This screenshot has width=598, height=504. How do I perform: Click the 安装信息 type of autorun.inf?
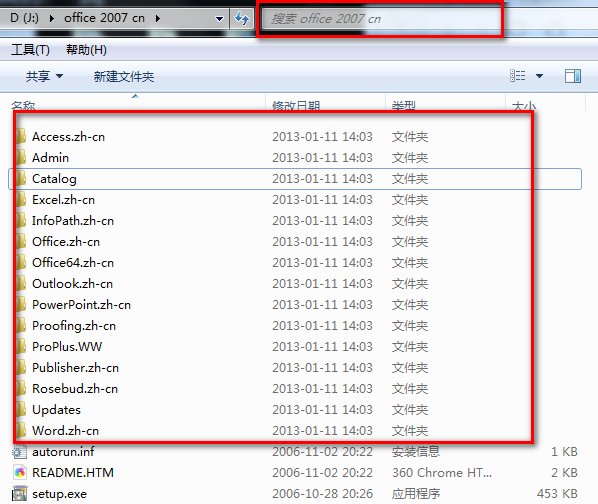coord(416,452)
